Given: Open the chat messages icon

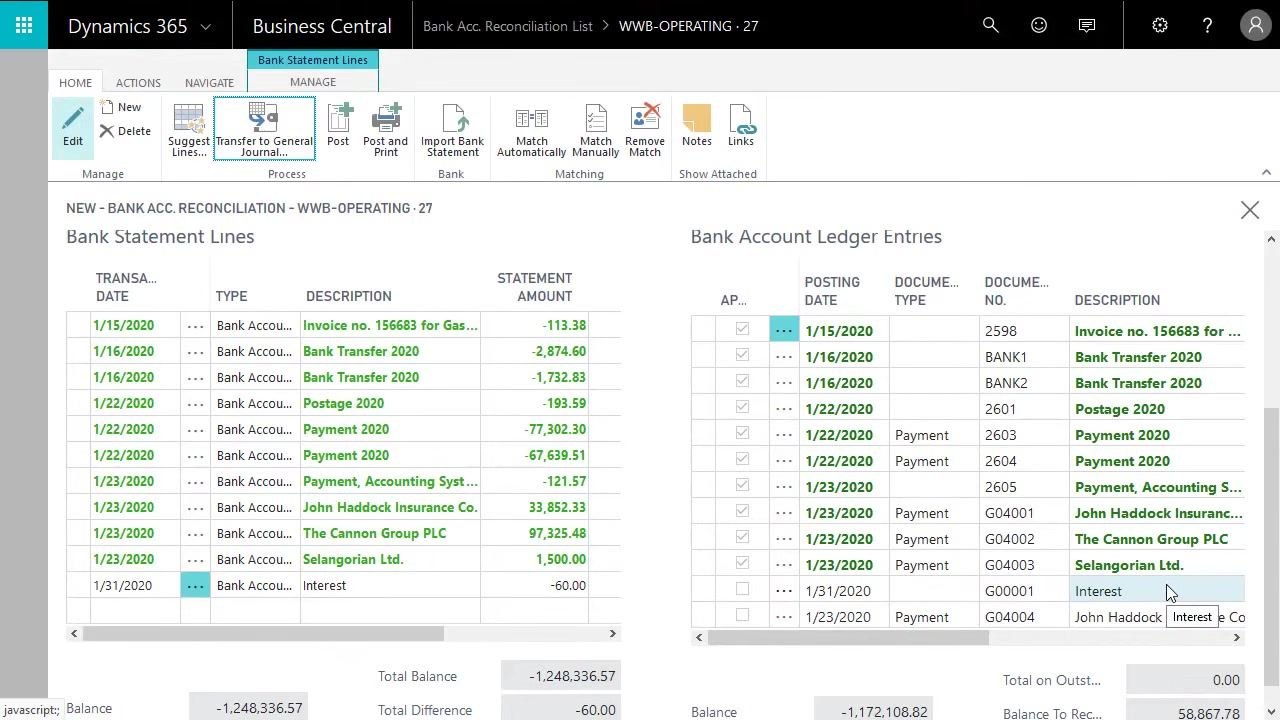Looking at the screenshot, I should (1087, 25).
